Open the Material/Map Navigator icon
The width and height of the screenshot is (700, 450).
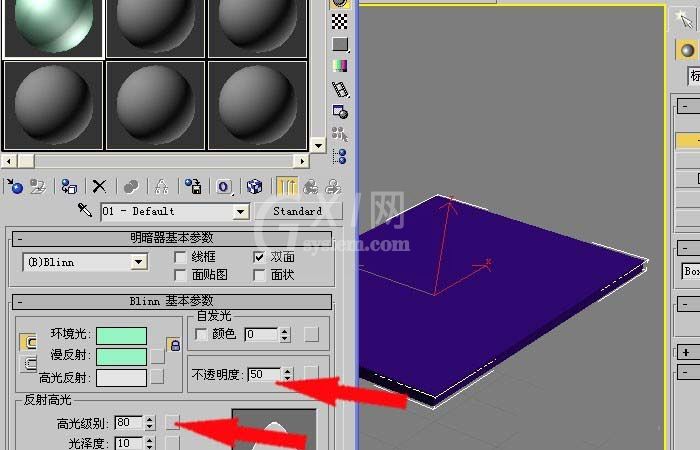339,157
